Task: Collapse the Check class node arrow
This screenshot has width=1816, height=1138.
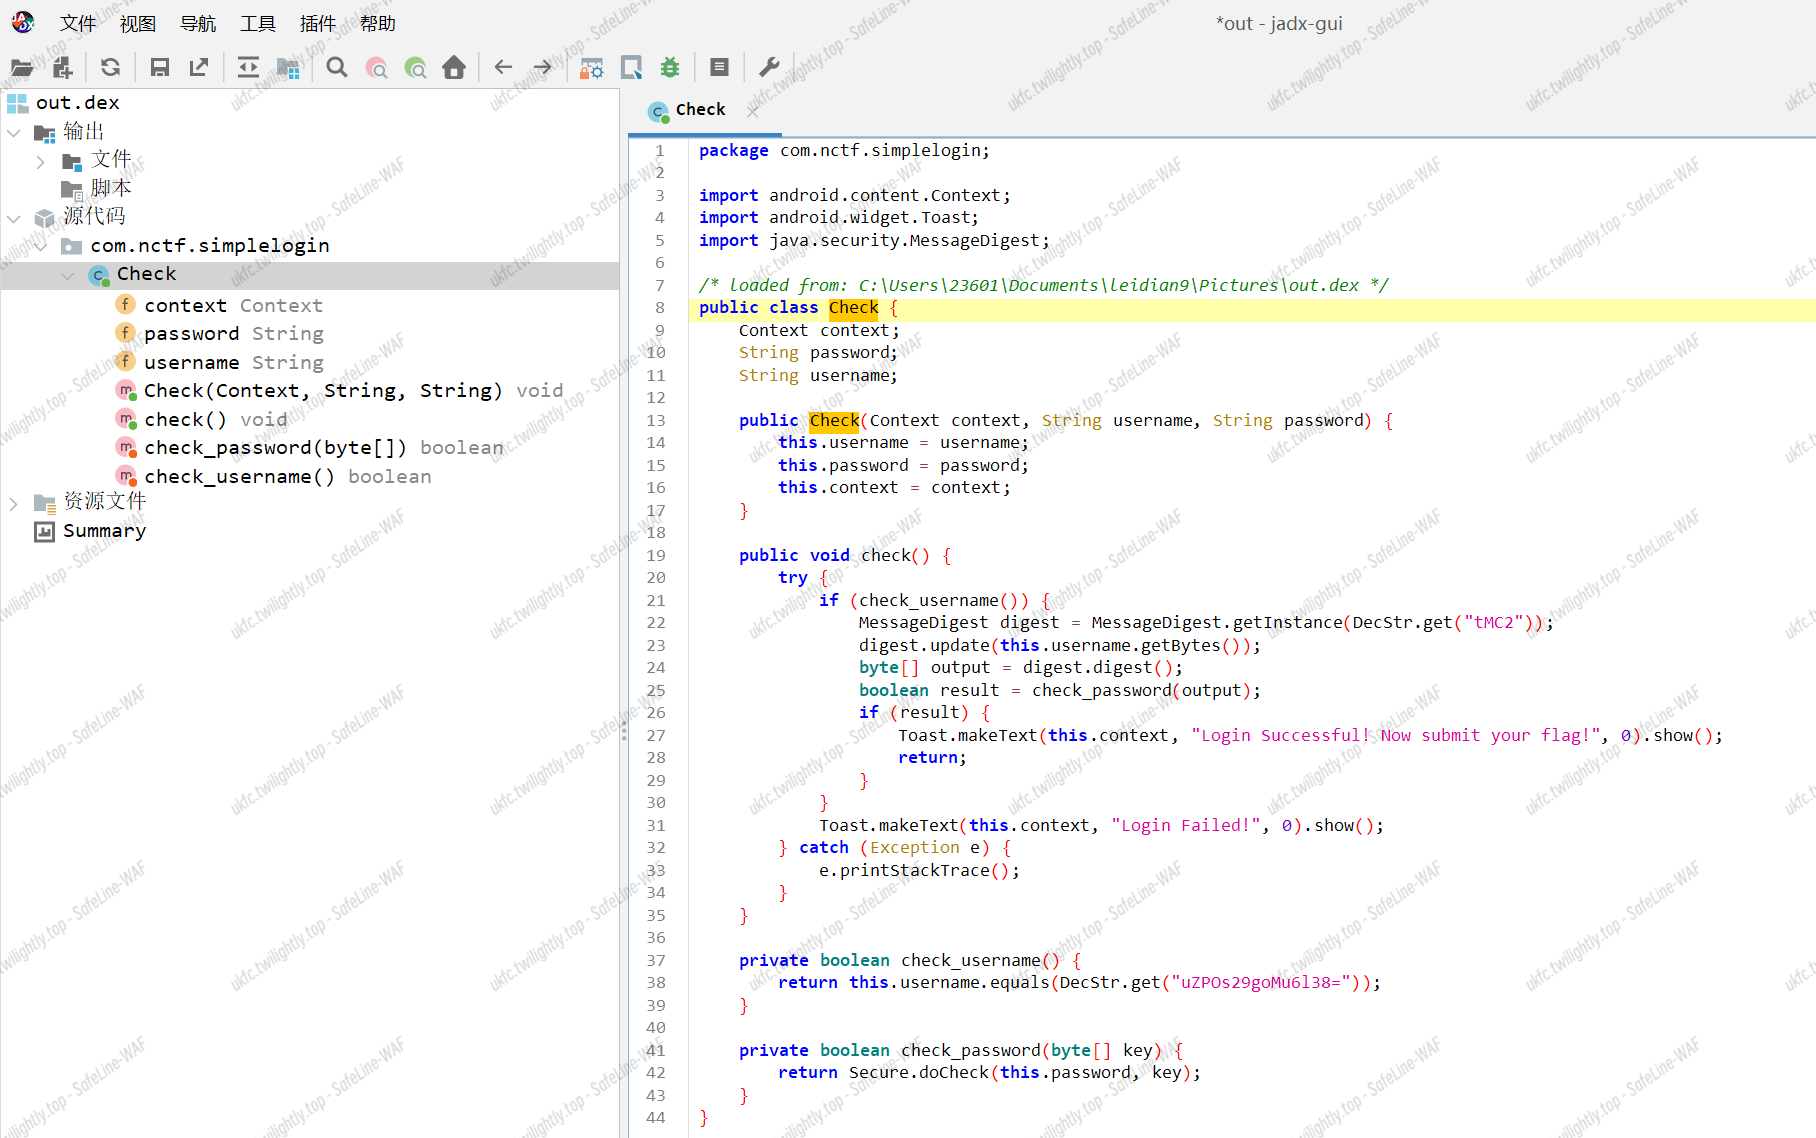Action: 68,275
